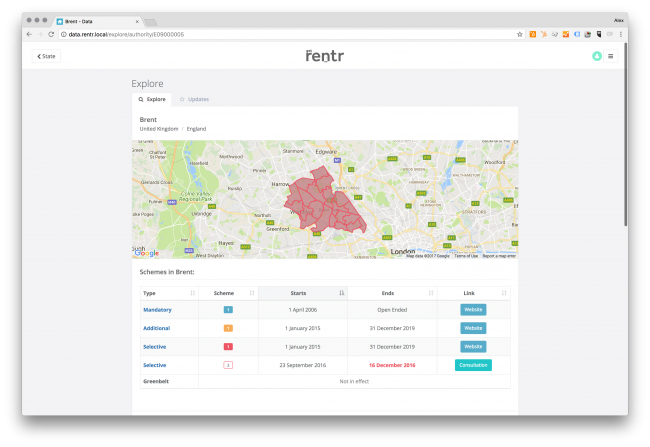The image size is (650, 447).
Task: Reload the page with the refresh icon
Action: click(x=51, y=34)
